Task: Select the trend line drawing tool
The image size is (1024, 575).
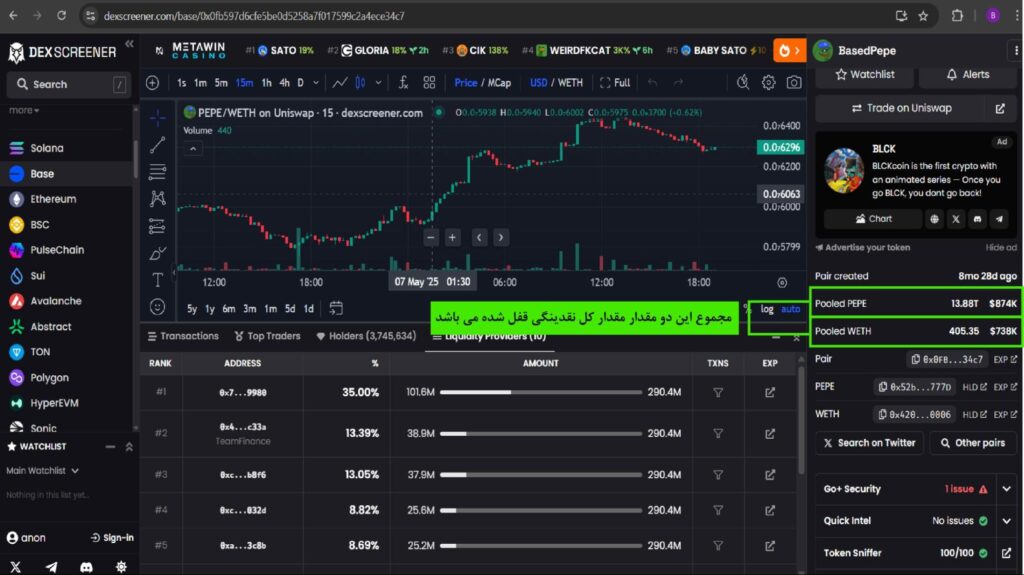Action: 157,144
